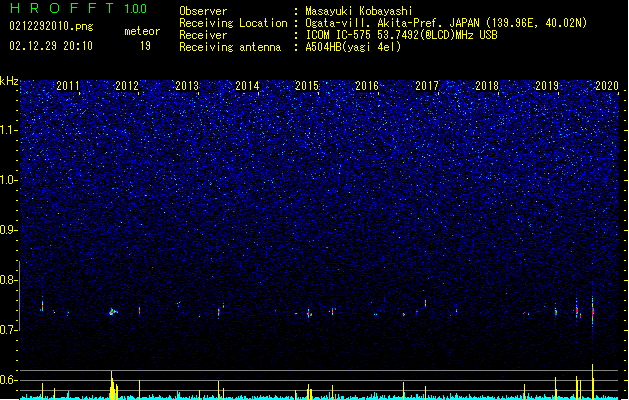Click the 2017 time marker
This screenshot has height=400, width=629.
click(427, 86)
